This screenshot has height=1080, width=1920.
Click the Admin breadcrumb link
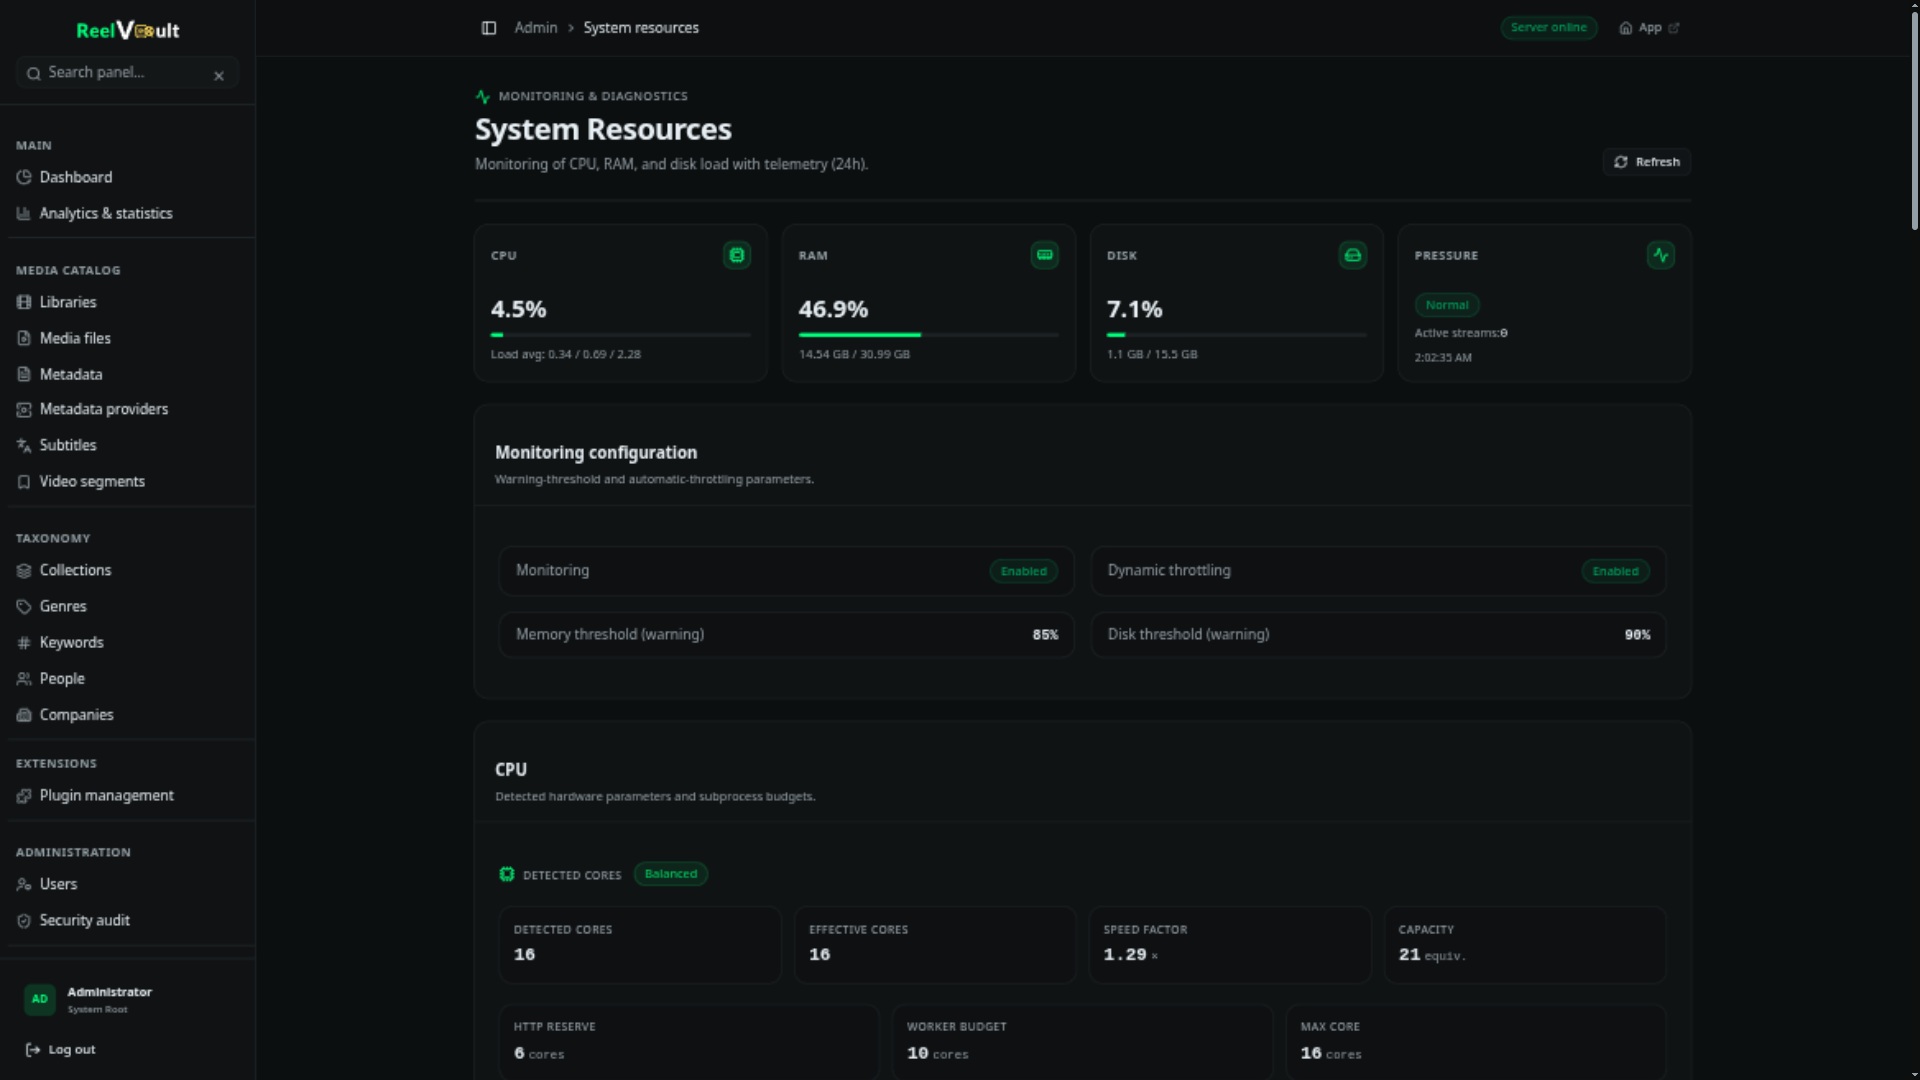click(536, 28)
